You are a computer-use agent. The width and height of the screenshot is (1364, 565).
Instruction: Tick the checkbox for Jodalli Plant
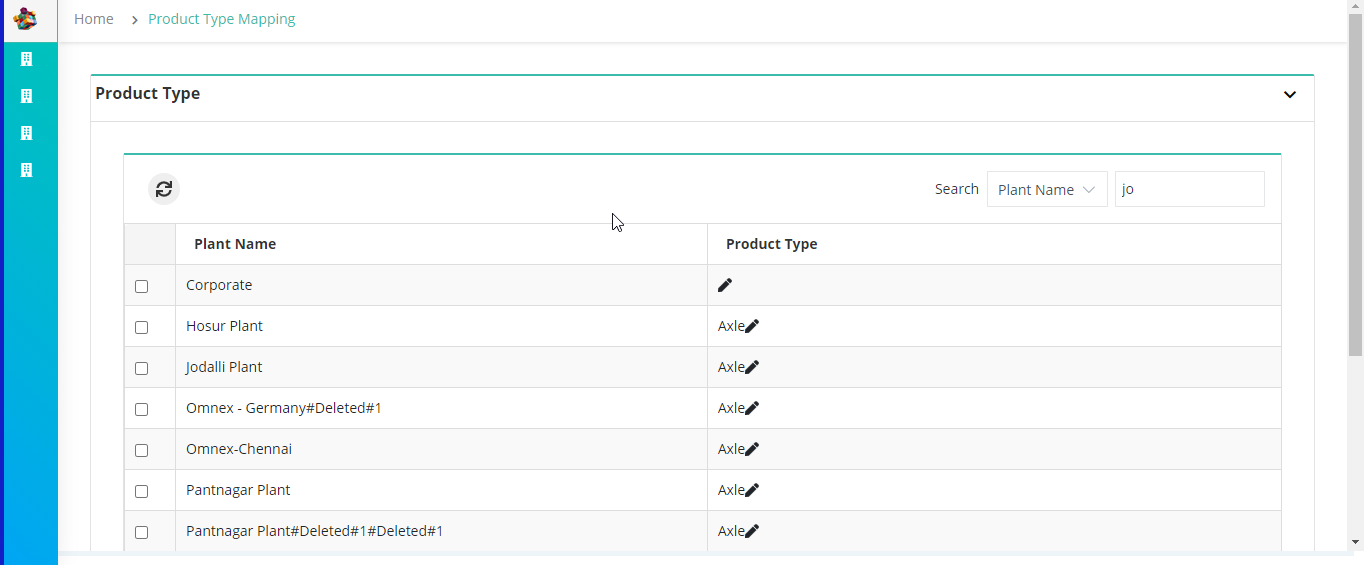tap(141, 368)
